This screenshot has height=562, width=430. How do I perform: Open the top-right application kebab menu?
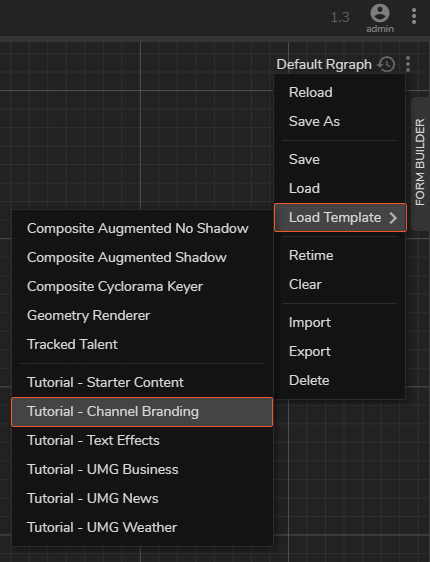pos(414,16)
